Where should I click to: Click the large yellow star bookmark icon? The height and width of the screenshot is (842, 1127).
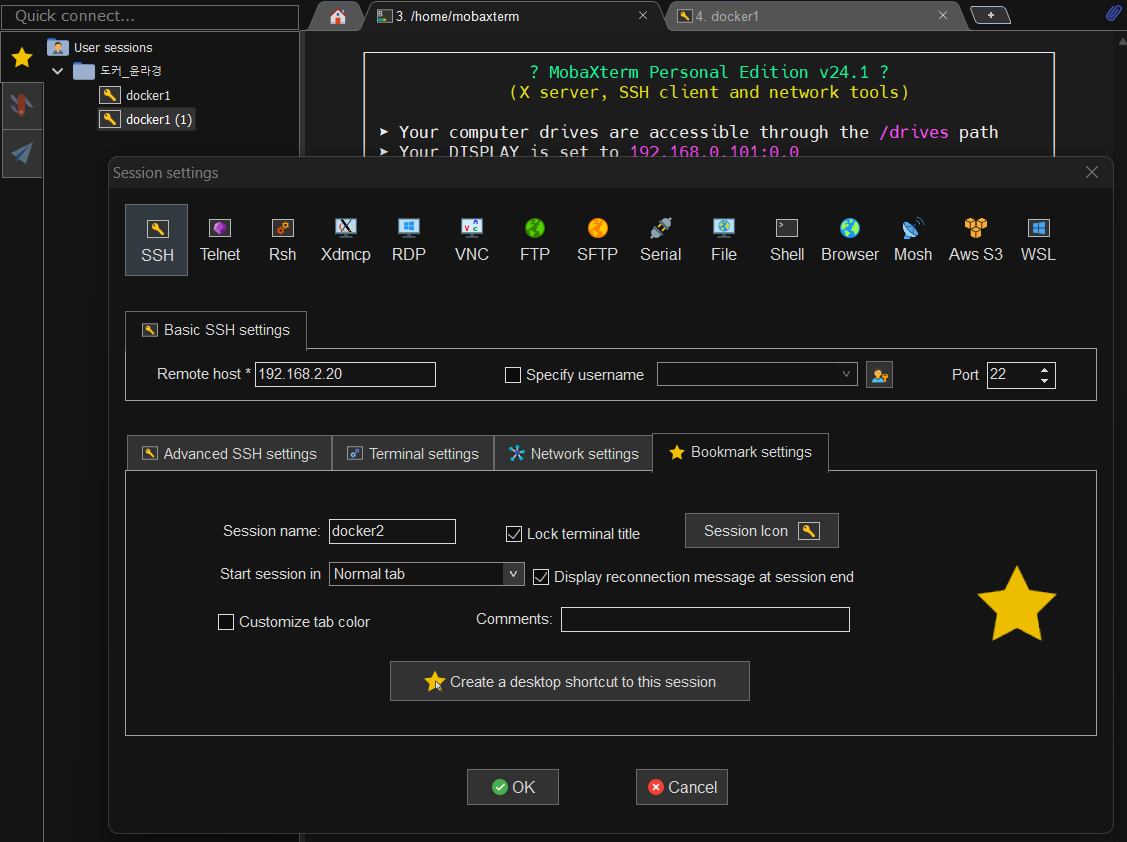pyautogui.click(x=1016, y=604)
